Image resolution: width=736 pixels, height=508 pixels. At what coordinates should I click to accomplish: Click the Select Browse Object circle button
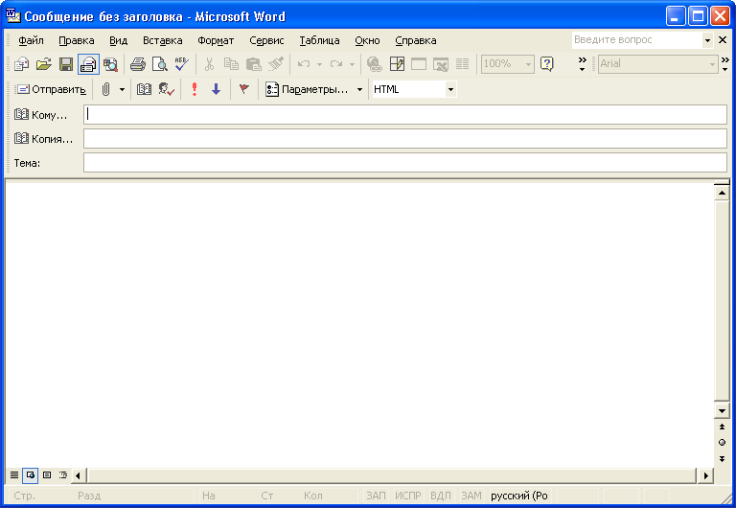click(722, 442)
